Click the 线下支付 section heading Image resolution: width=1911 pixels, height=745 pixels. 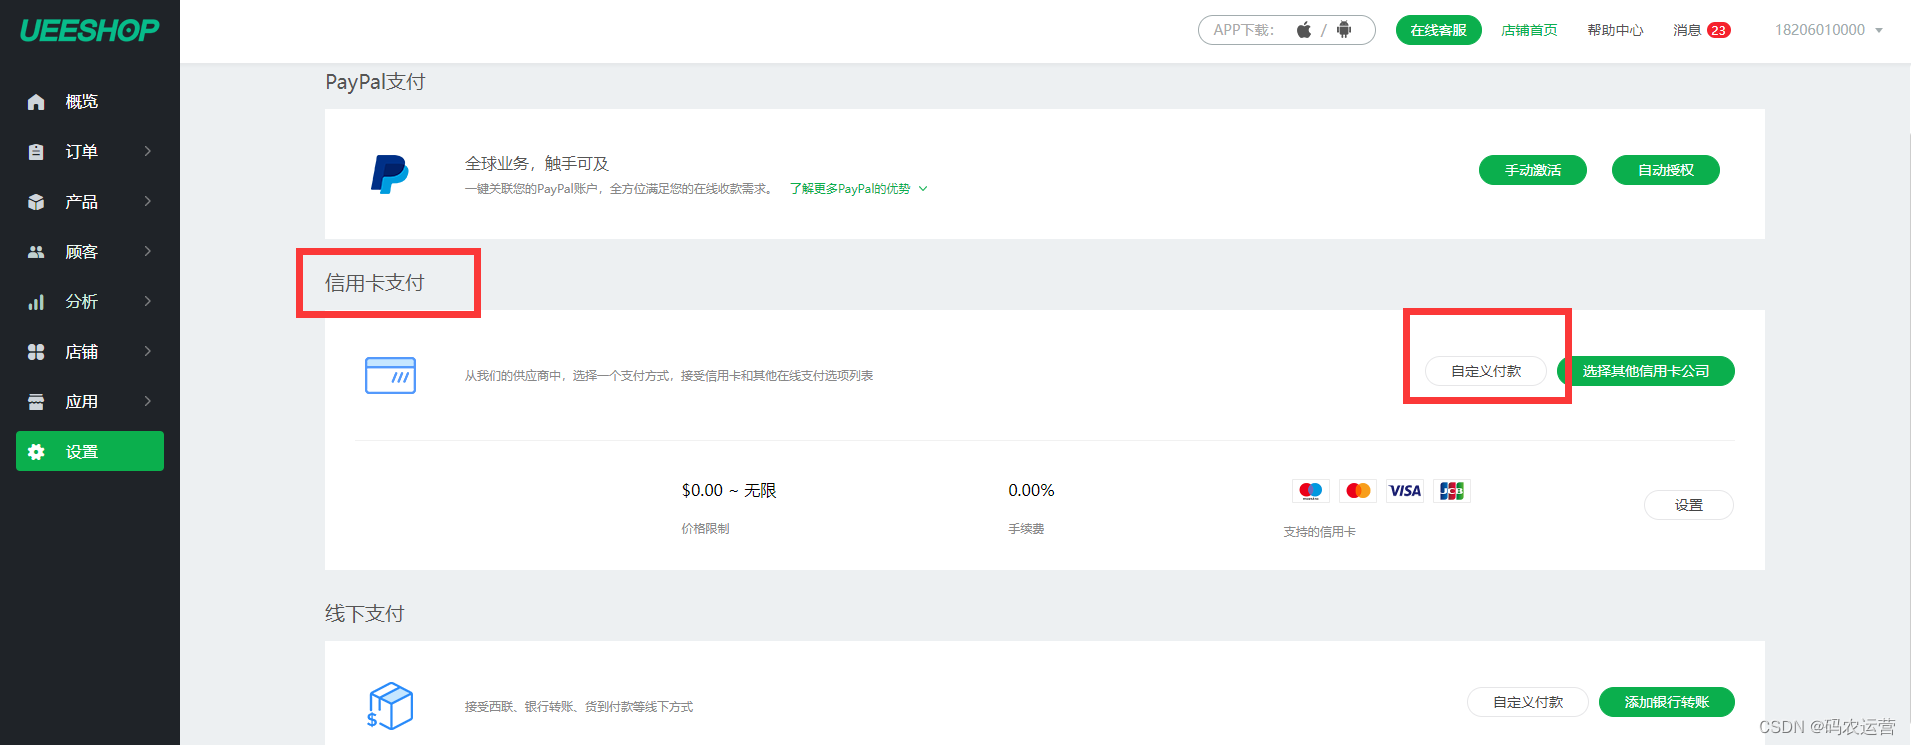click(x=365, y=614)
